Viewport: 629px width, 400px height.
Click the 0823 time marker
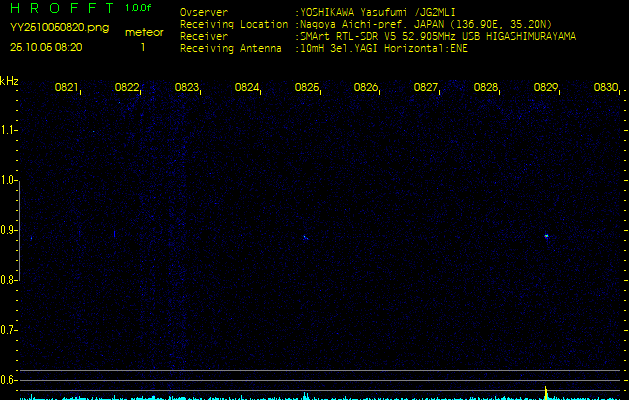pyautogui.click(x=187, y=87)
